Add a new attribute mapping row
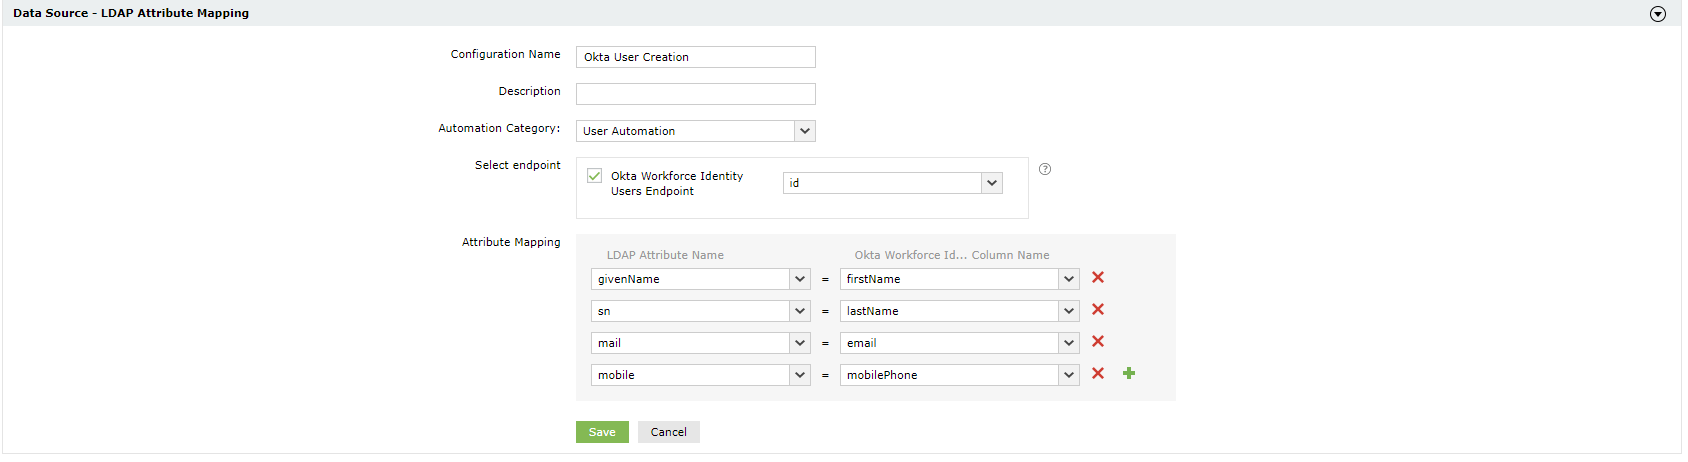Screen dimensions: 1688x462 pos(1129,374)
